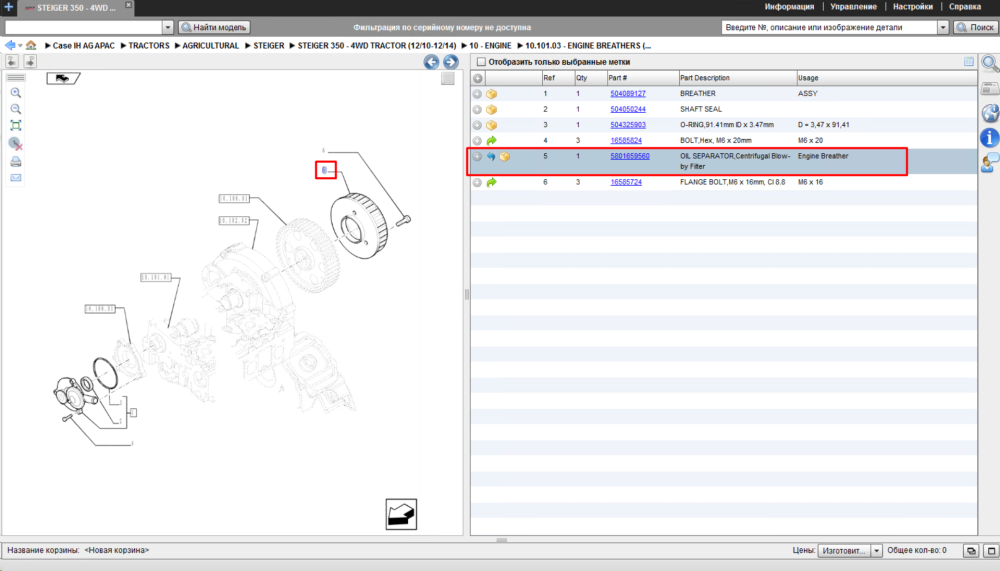Print the engine breathers diagram

coord(16,162)
